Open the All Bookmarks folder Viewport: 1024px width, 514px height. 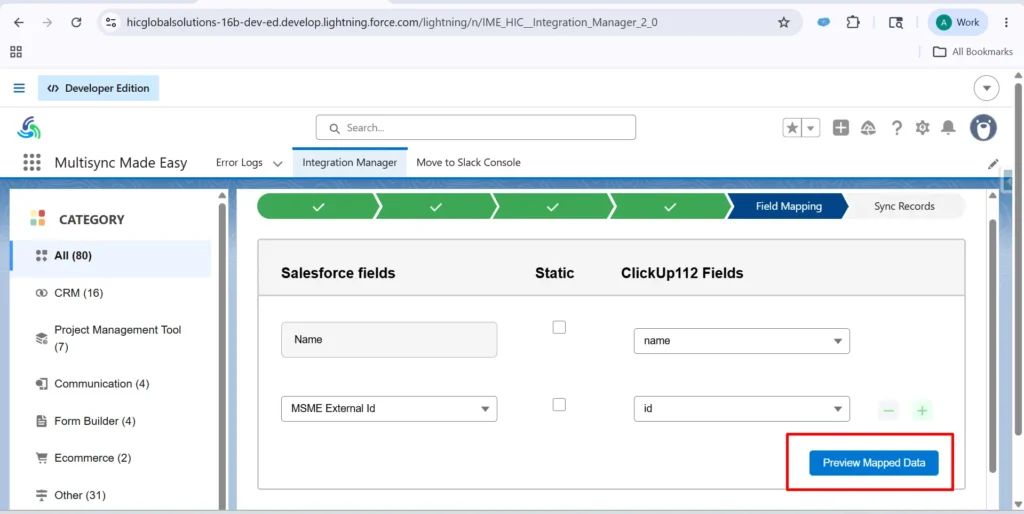tap(973, 52)
